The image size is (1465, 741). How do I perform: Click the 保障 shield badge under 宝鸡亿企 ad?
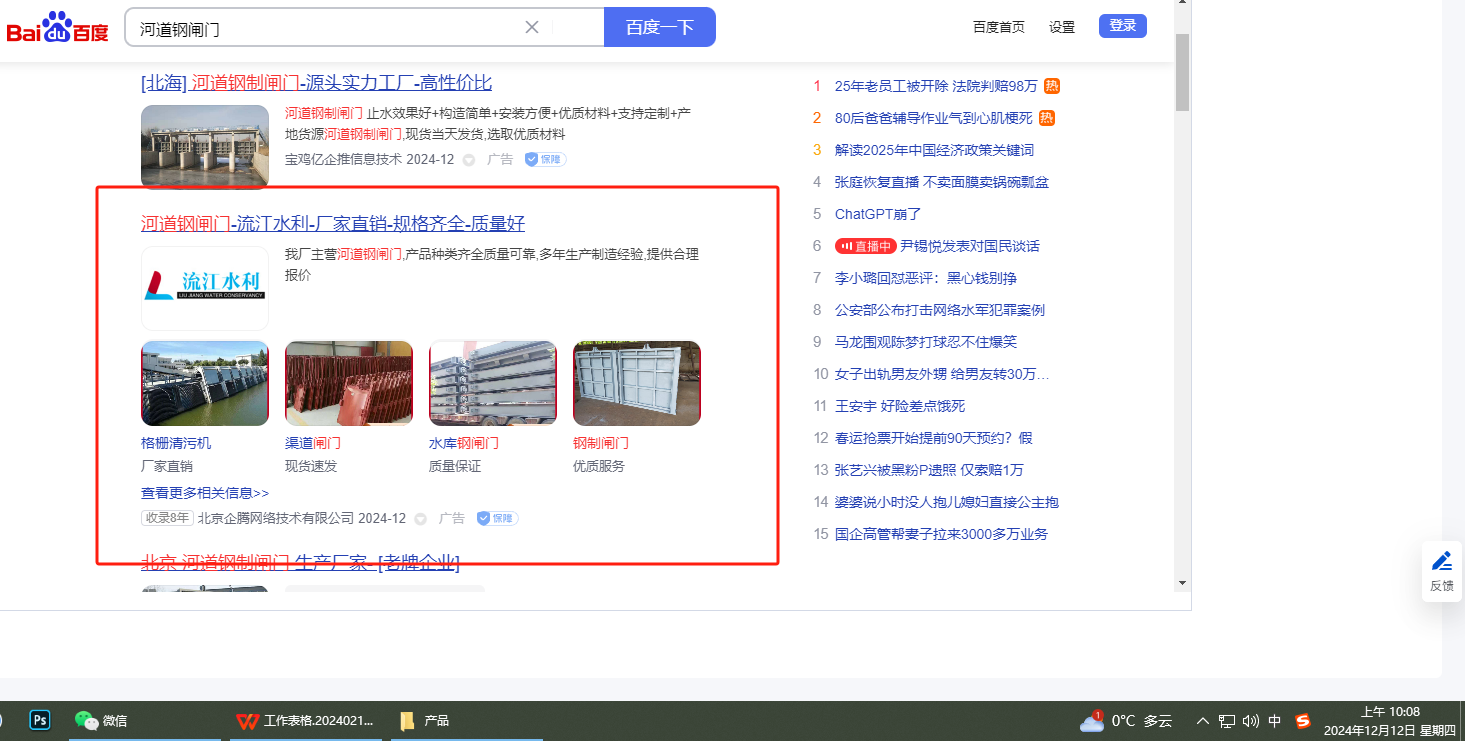pyautogui.click(x=545, y=159)
